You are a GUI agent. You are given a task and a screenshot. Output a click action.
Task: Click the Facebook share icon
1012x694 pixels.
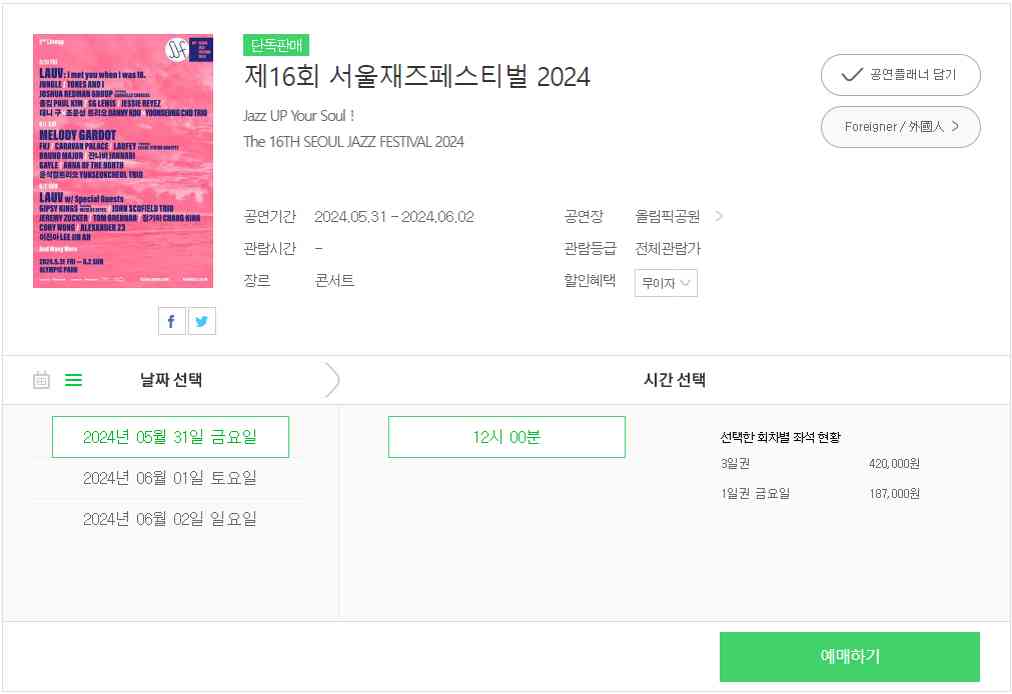[x=171, y=320]
